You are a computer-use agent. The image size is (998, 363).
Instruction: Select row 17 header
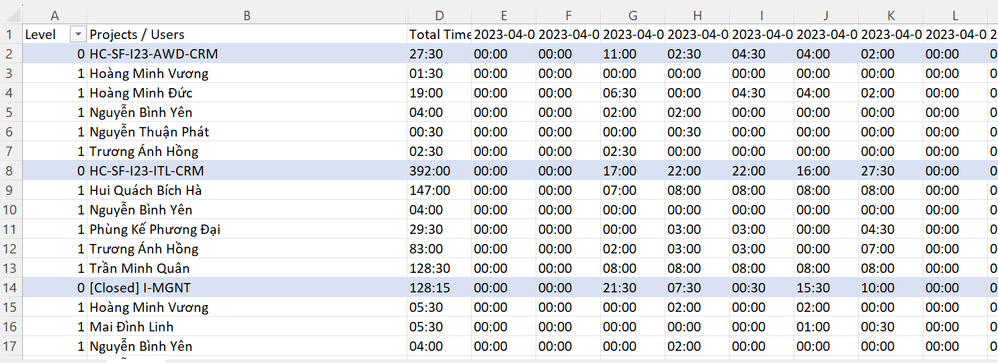tap(11, 346)
